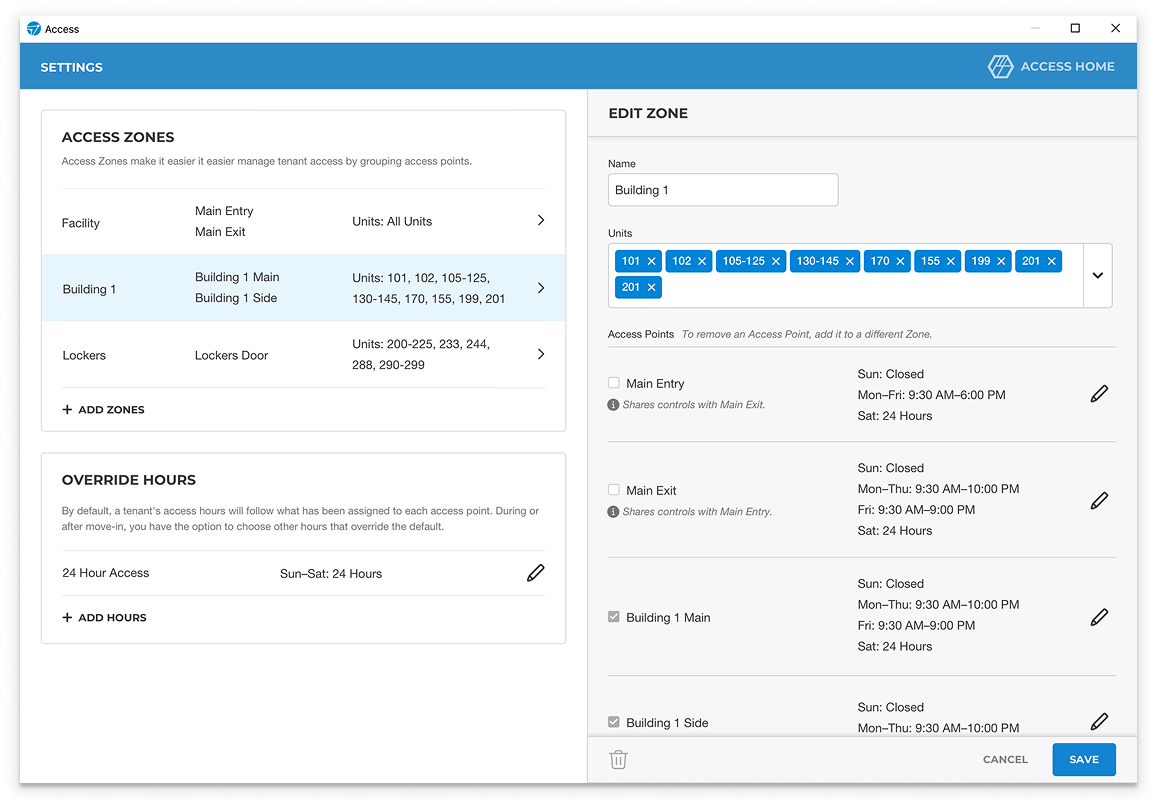The height and width of the screenshot is (807, 1157).
Task: Click the edit pencil for Main Exit hours
Action: click(1099, 500)
